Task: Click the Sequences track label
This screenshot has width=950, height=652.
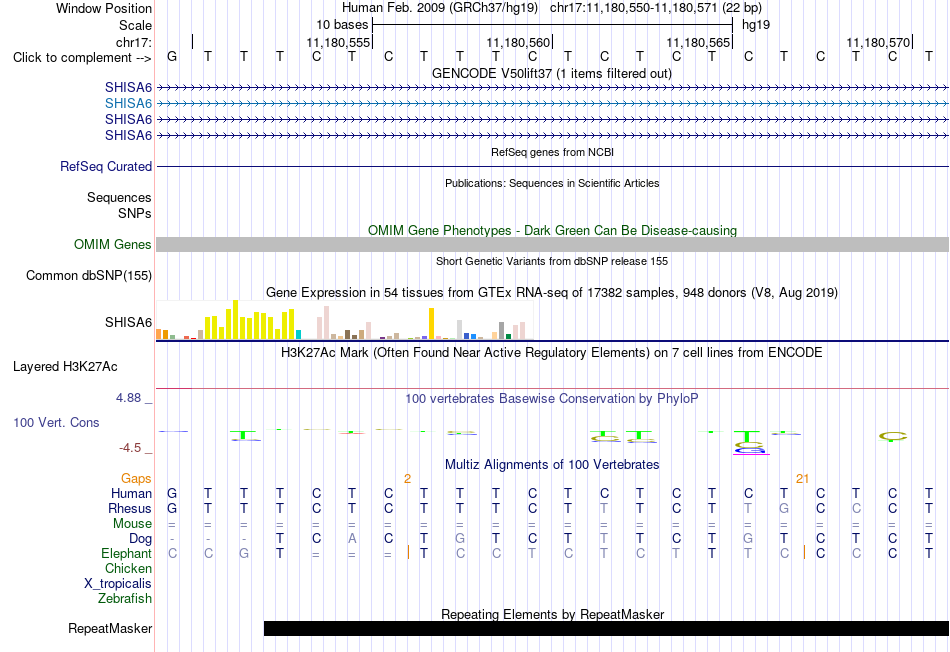Action: tap(119, 198)
